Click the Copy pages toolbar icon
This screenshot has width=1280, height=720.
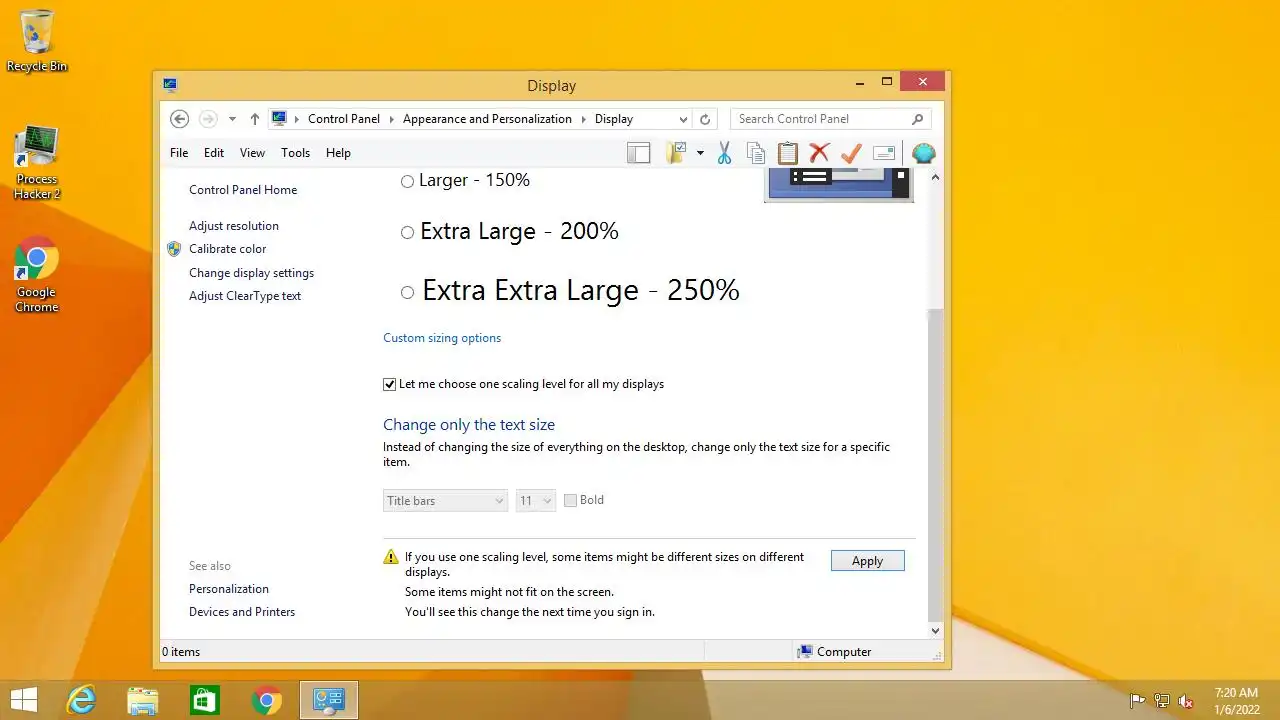tap(756, 153)
